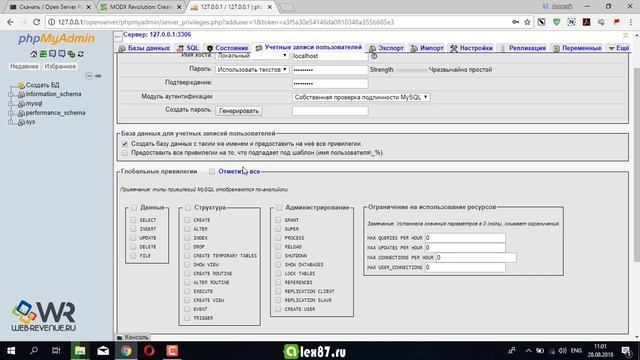Click the Generate password button
This screenshot has width=640, height=360.
click(x=239, y=111)
